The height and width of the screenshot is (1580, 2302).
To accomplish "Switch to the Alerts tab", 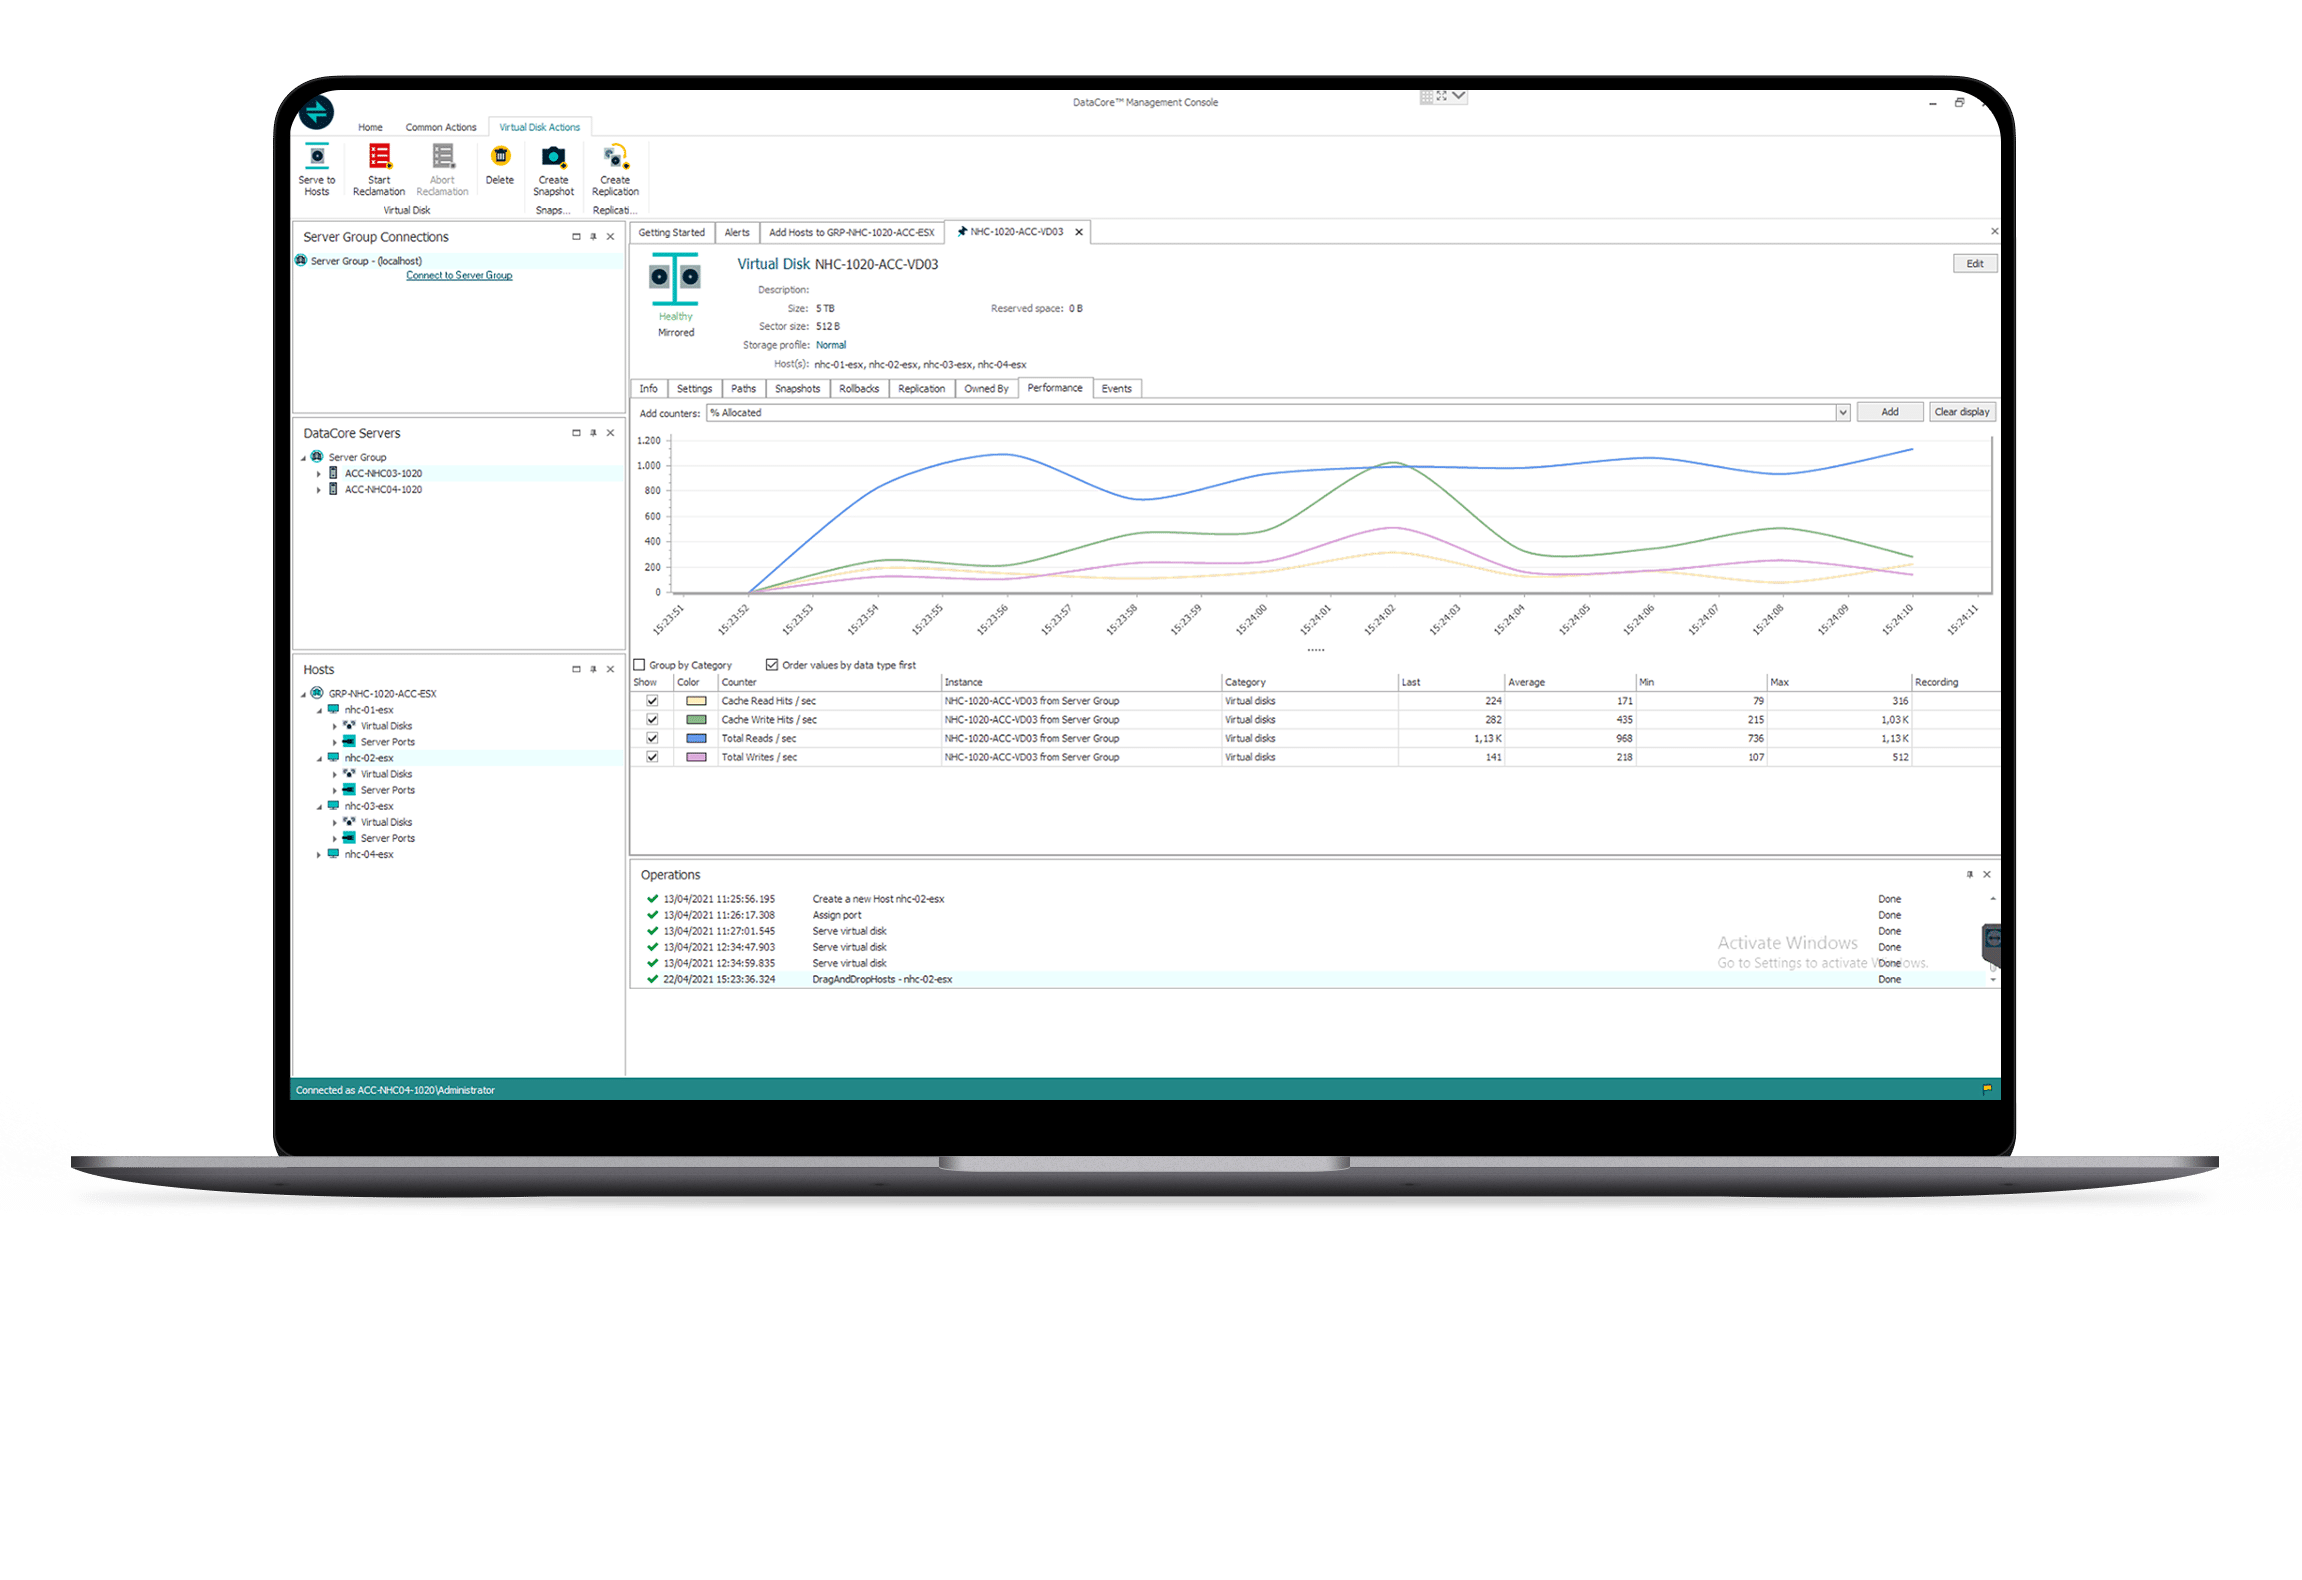I will click(737, 232).
